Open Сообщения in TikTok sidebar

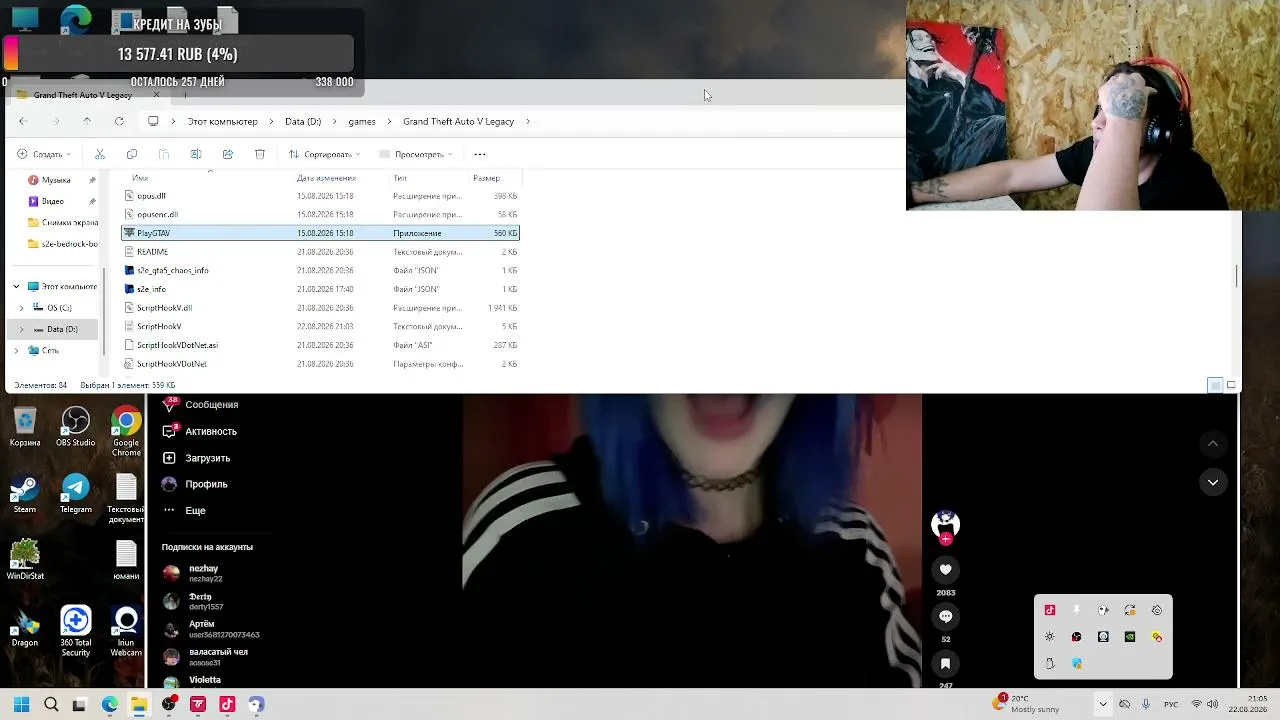click(x=200, y=405)
